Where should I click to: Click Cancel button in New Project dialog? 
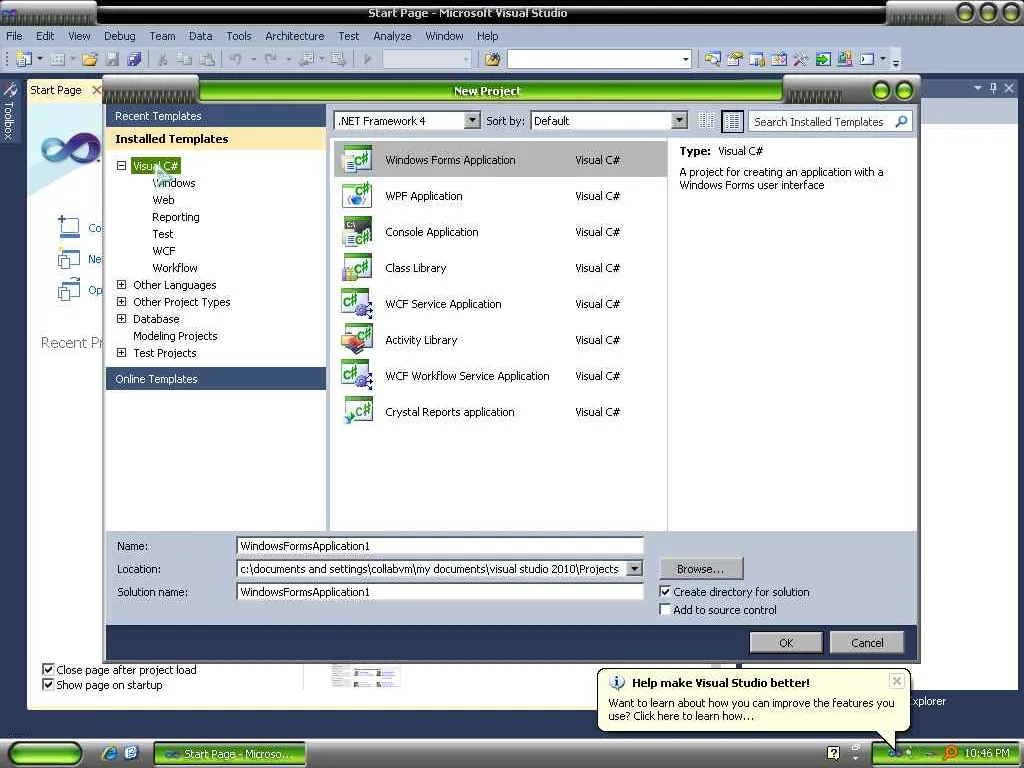click(867, 643)
